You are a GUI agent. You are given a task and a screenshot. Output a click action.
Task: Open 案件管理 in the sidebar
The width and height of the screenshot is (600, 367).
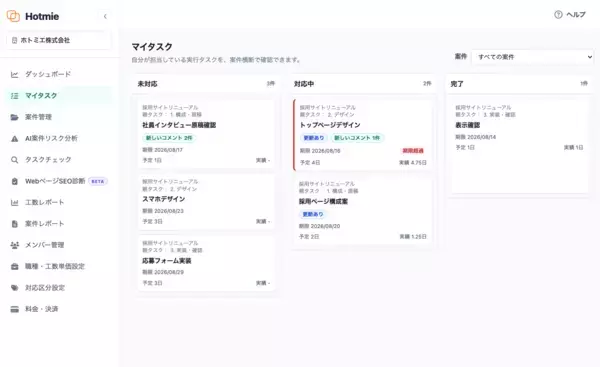59,117
